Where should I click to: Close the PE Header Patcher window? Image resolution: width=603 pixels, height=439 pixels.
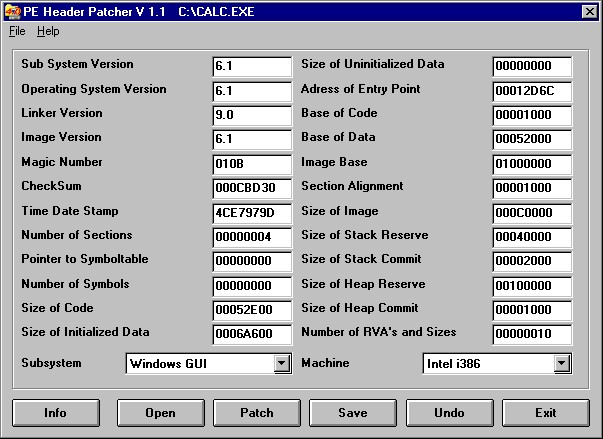(590, 12)
